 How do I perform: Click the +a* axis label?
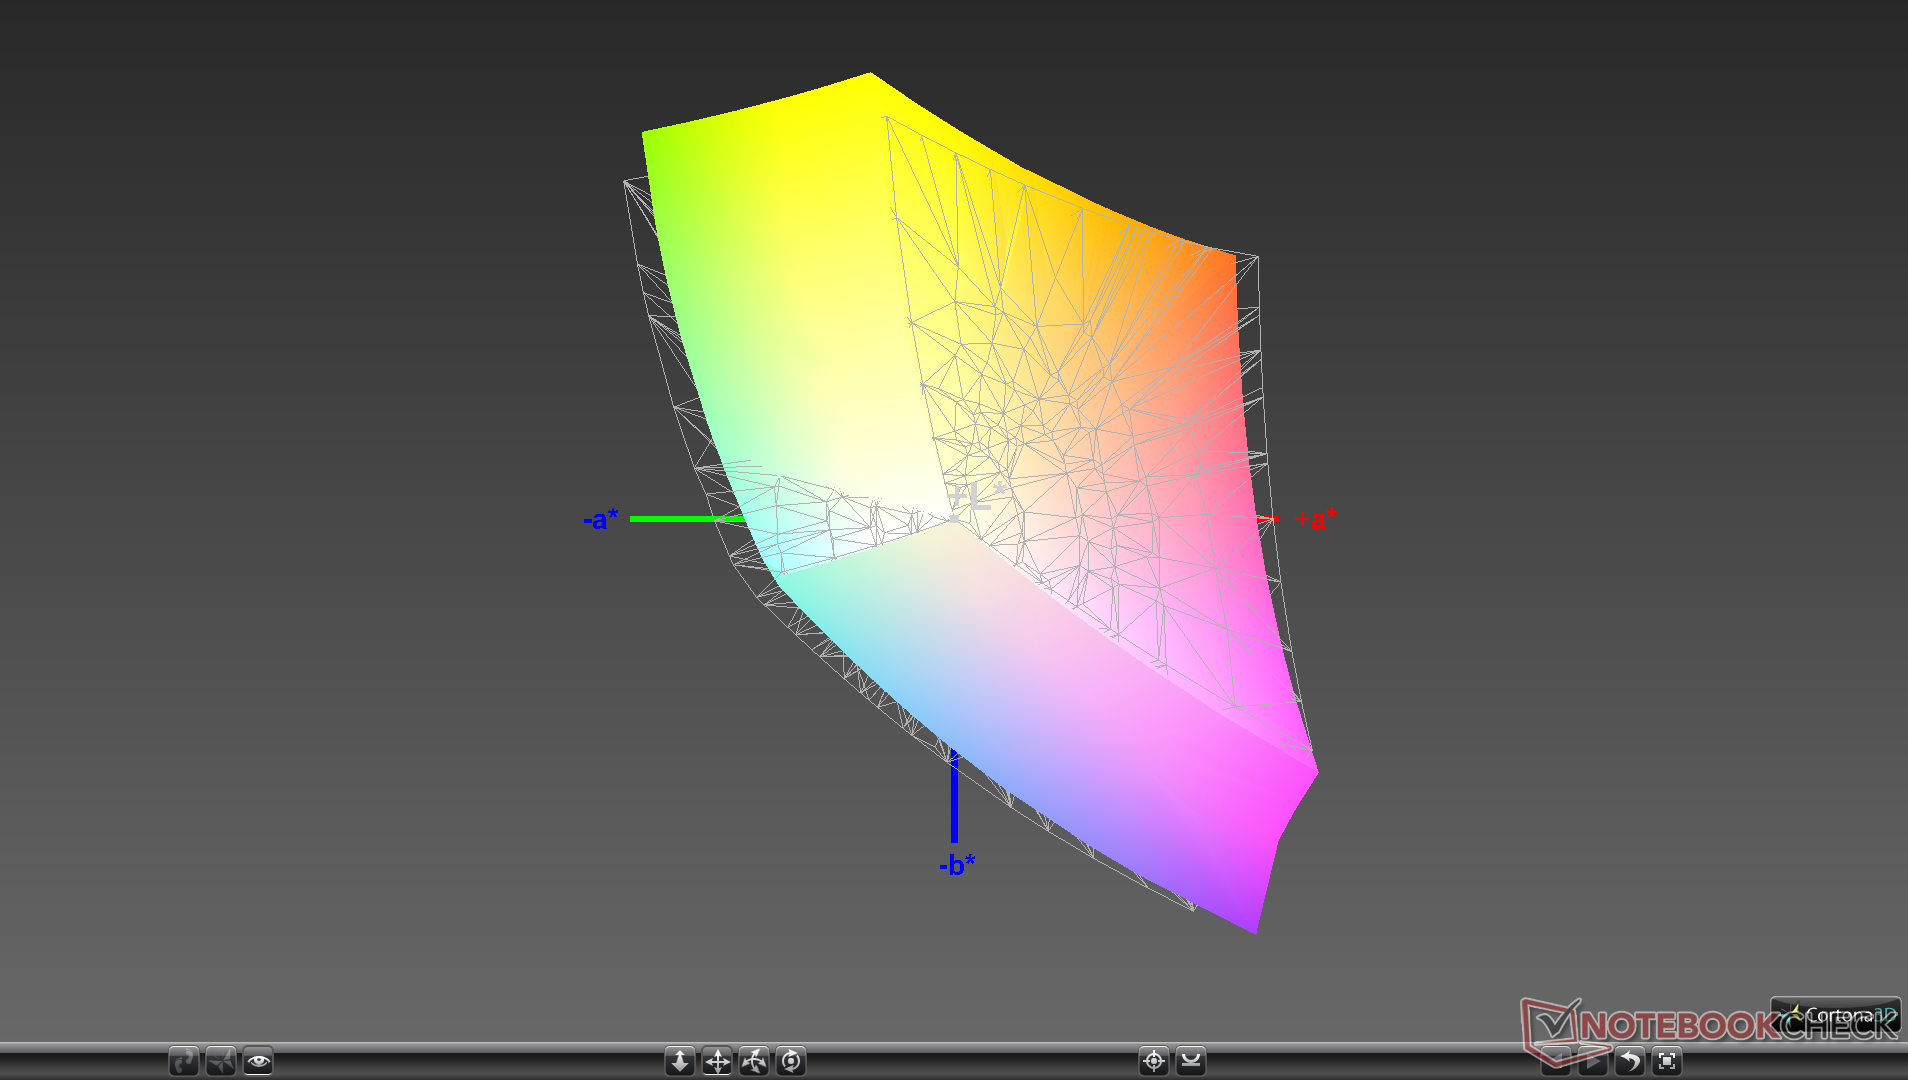click(1316, 519)
